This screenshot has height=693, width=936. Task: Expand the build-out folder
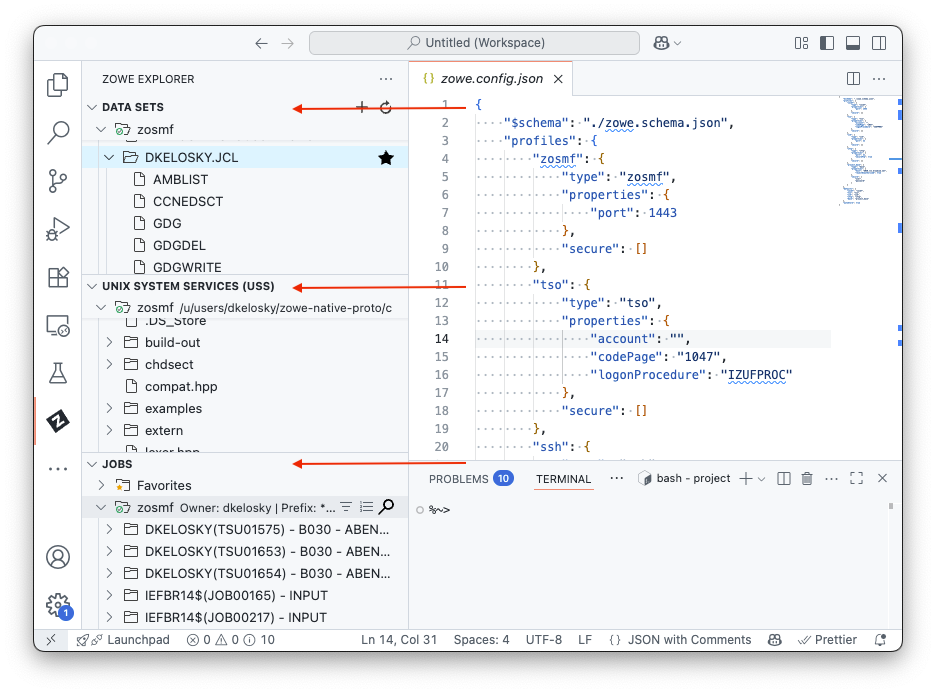109,342
